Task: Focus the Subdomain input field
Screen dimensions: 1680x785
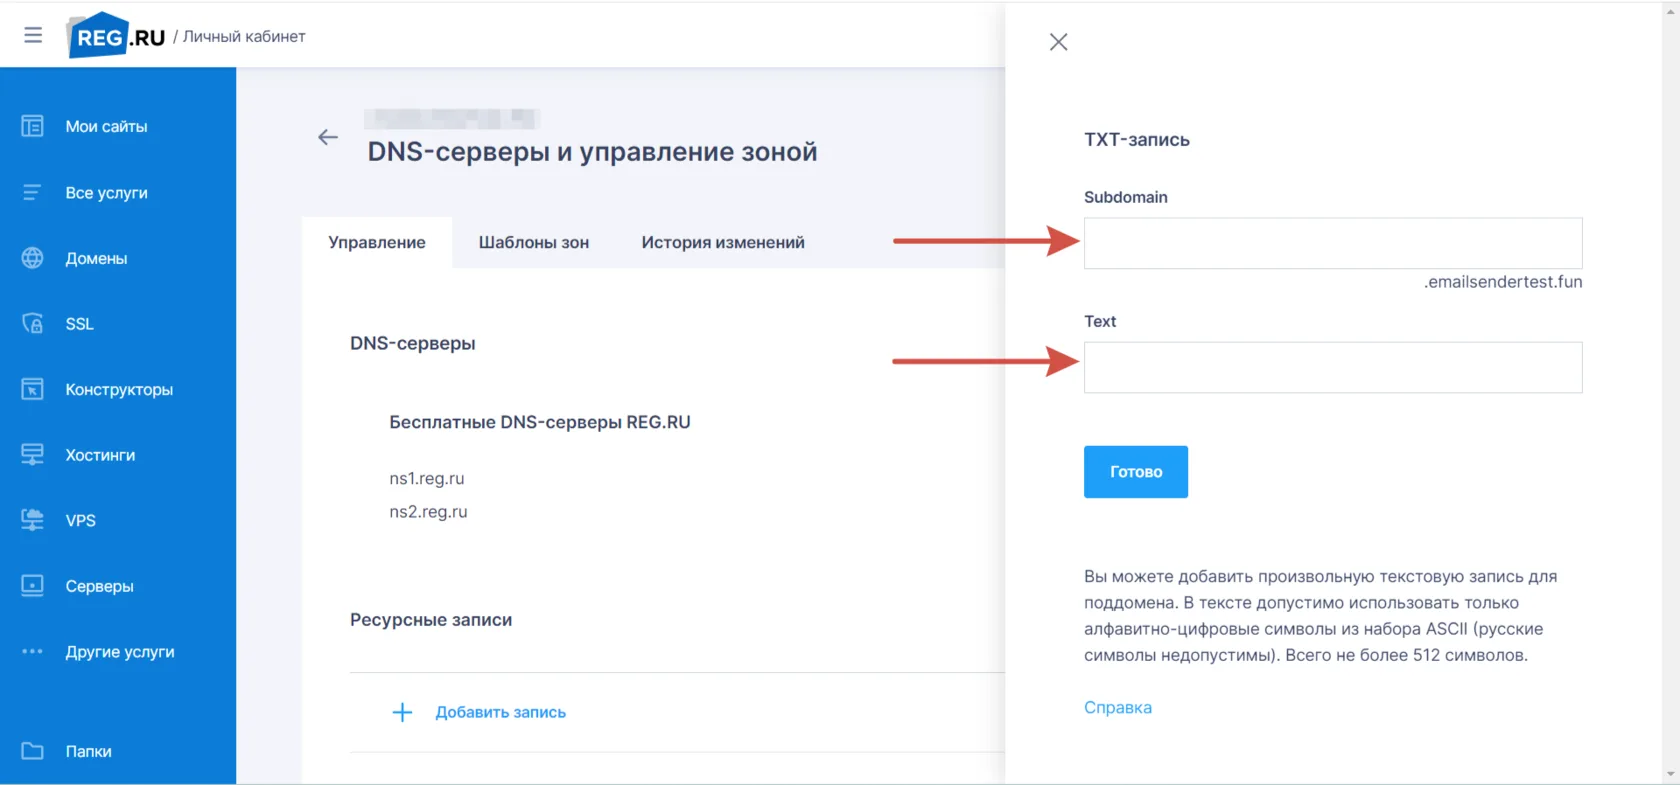Action: (1333, 243)
